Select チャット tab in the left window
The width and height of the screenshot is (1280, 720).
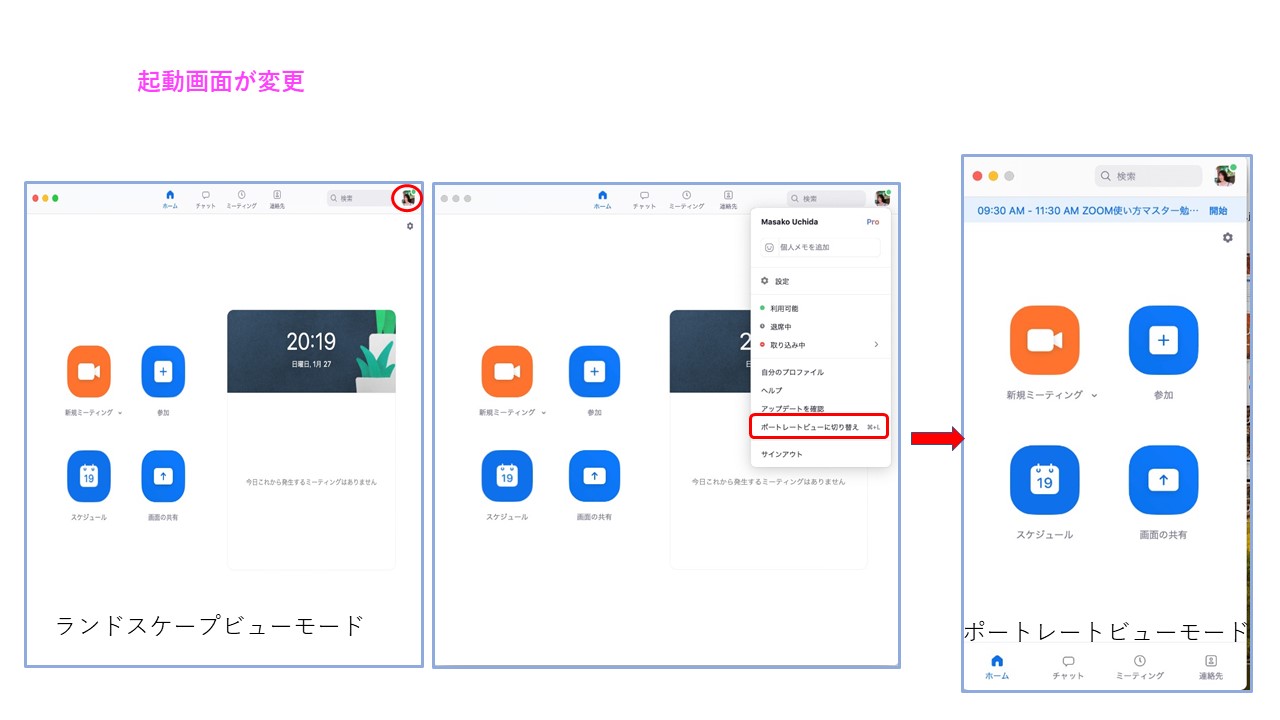[205, 199]
